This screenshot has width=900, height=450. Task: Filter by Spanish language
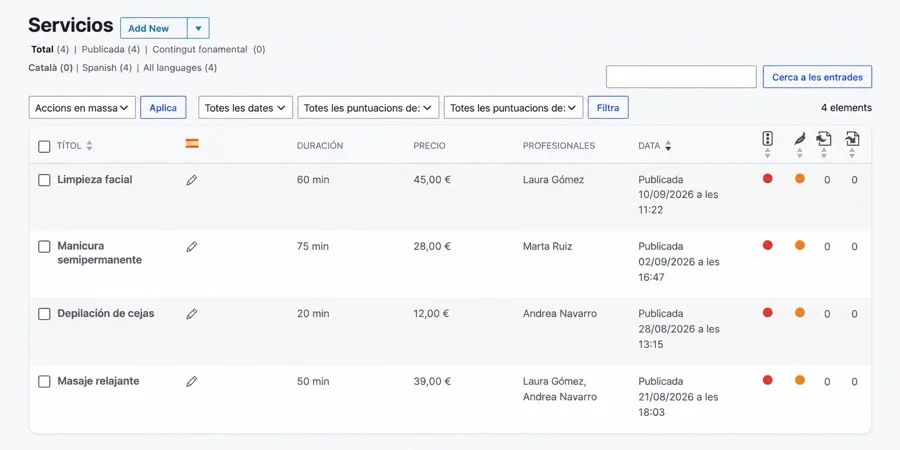tap(107, 68)
